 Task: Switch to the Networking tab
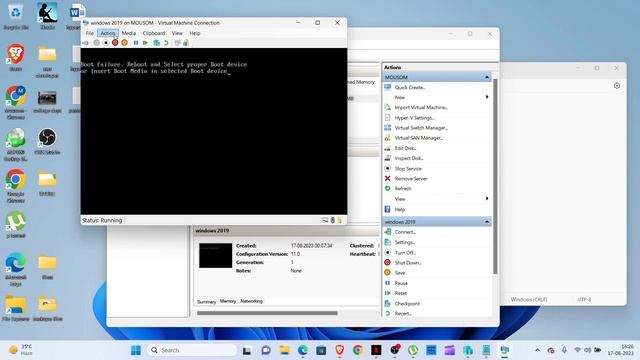coord(251,301)
